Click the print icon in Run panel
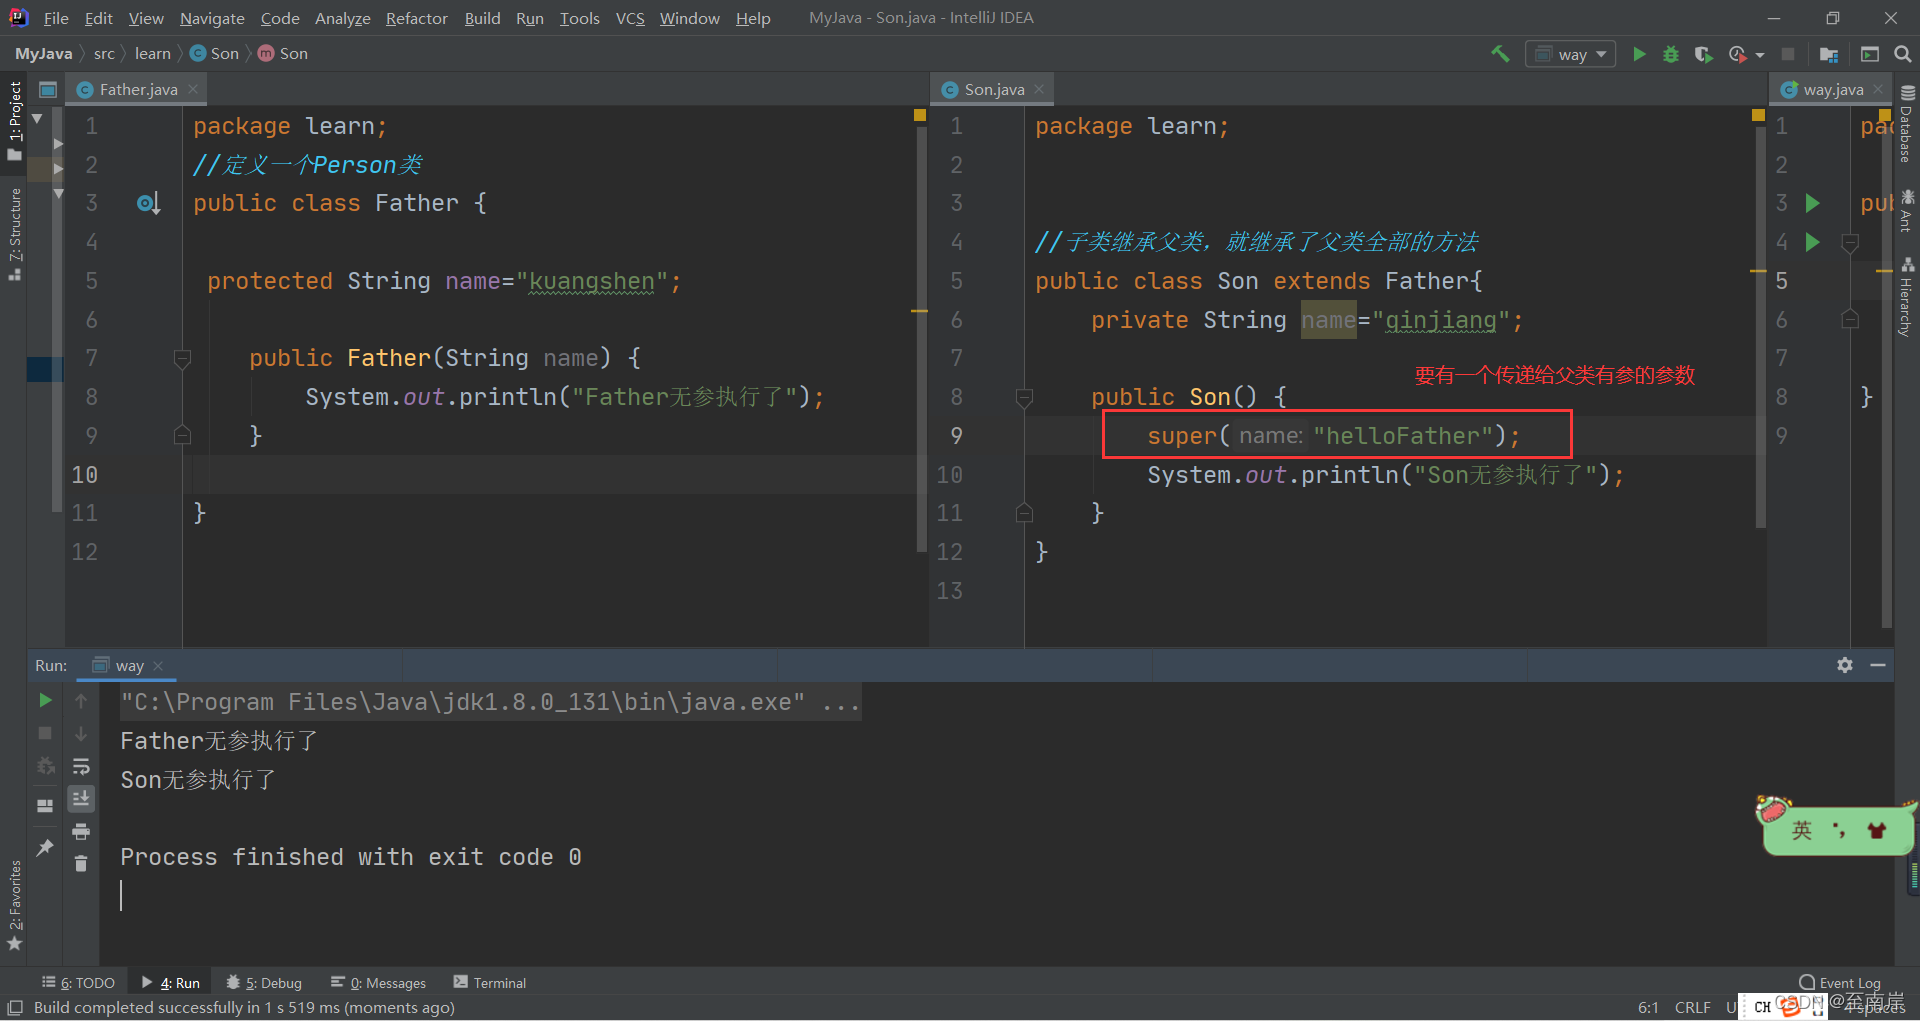This screenshot has width=1920, height=1021. tap(81, 831)
